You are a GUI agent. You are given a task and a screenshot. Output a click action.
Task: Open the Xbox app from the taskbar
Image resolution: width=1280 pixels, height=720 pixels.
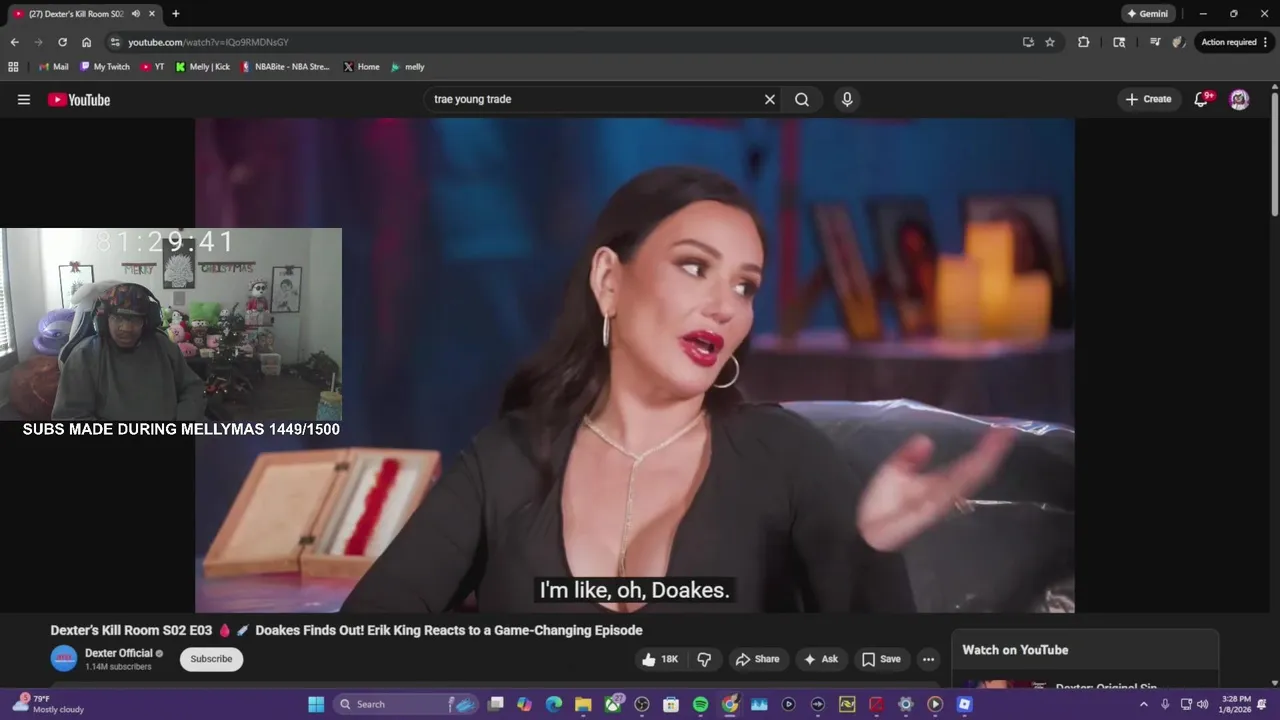(612, 704)
